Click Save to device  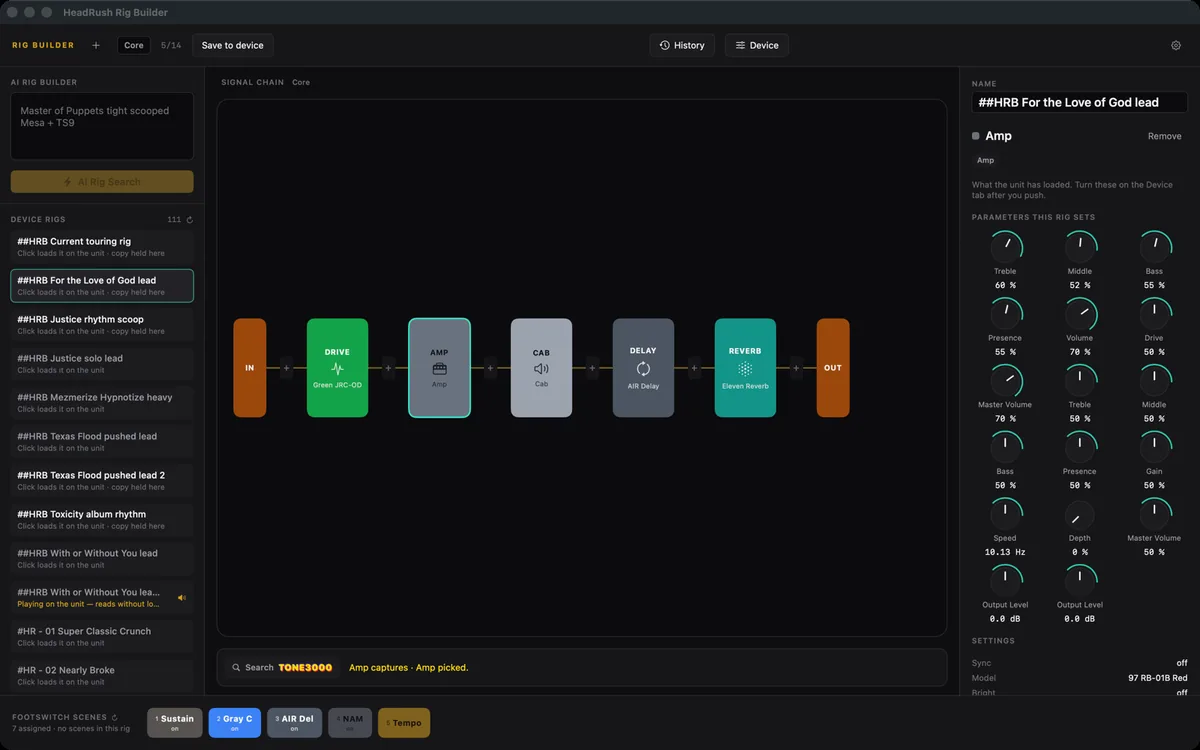tap(233, 45)
